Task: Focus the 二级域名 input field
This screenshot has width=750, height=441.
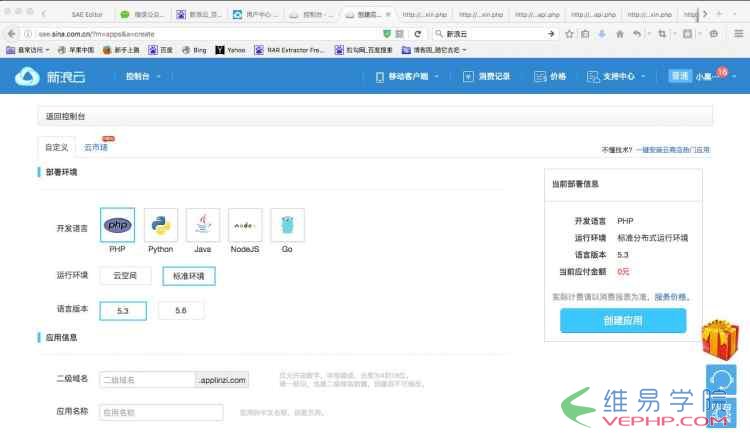Action: pyautogui.click(x=147, y=380)
